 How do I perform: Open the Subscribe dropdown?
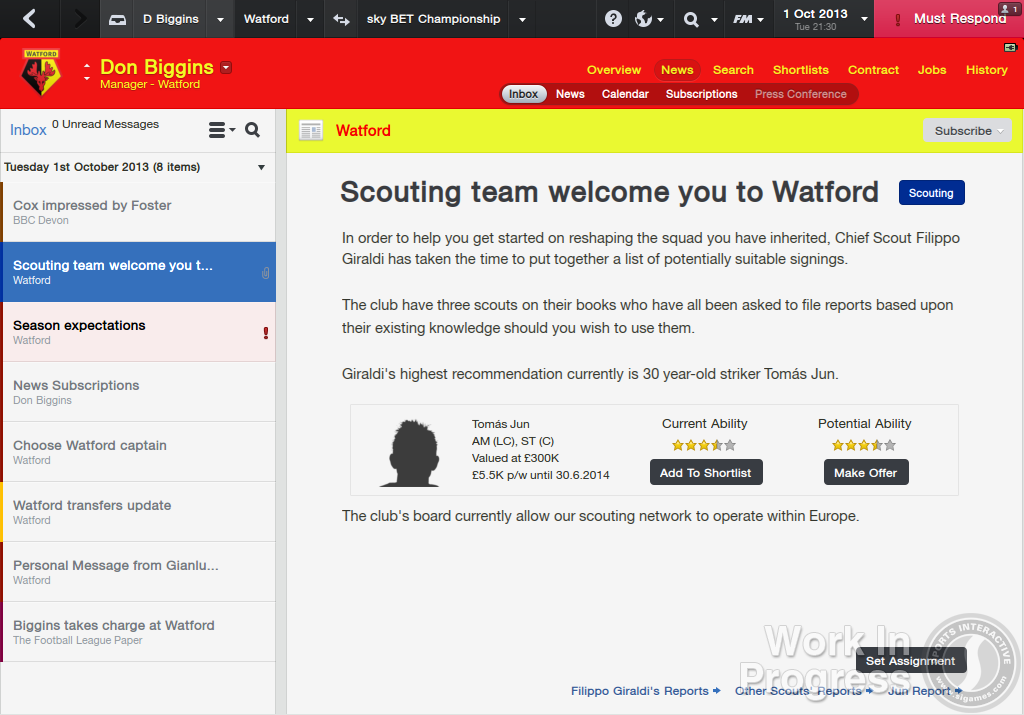(x=967, y=131)
